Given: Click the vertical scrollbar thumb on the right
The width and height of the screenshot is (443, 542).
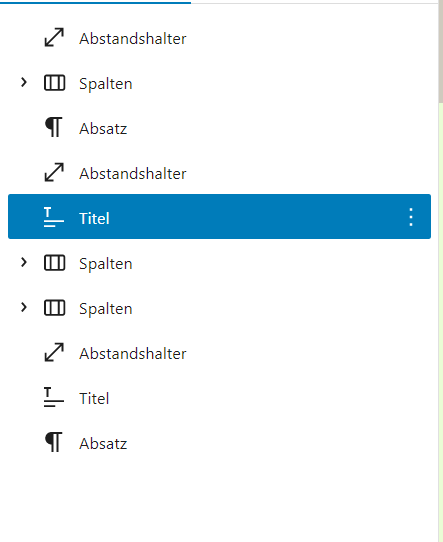Looking at the screenshot, I should (441, 52).
